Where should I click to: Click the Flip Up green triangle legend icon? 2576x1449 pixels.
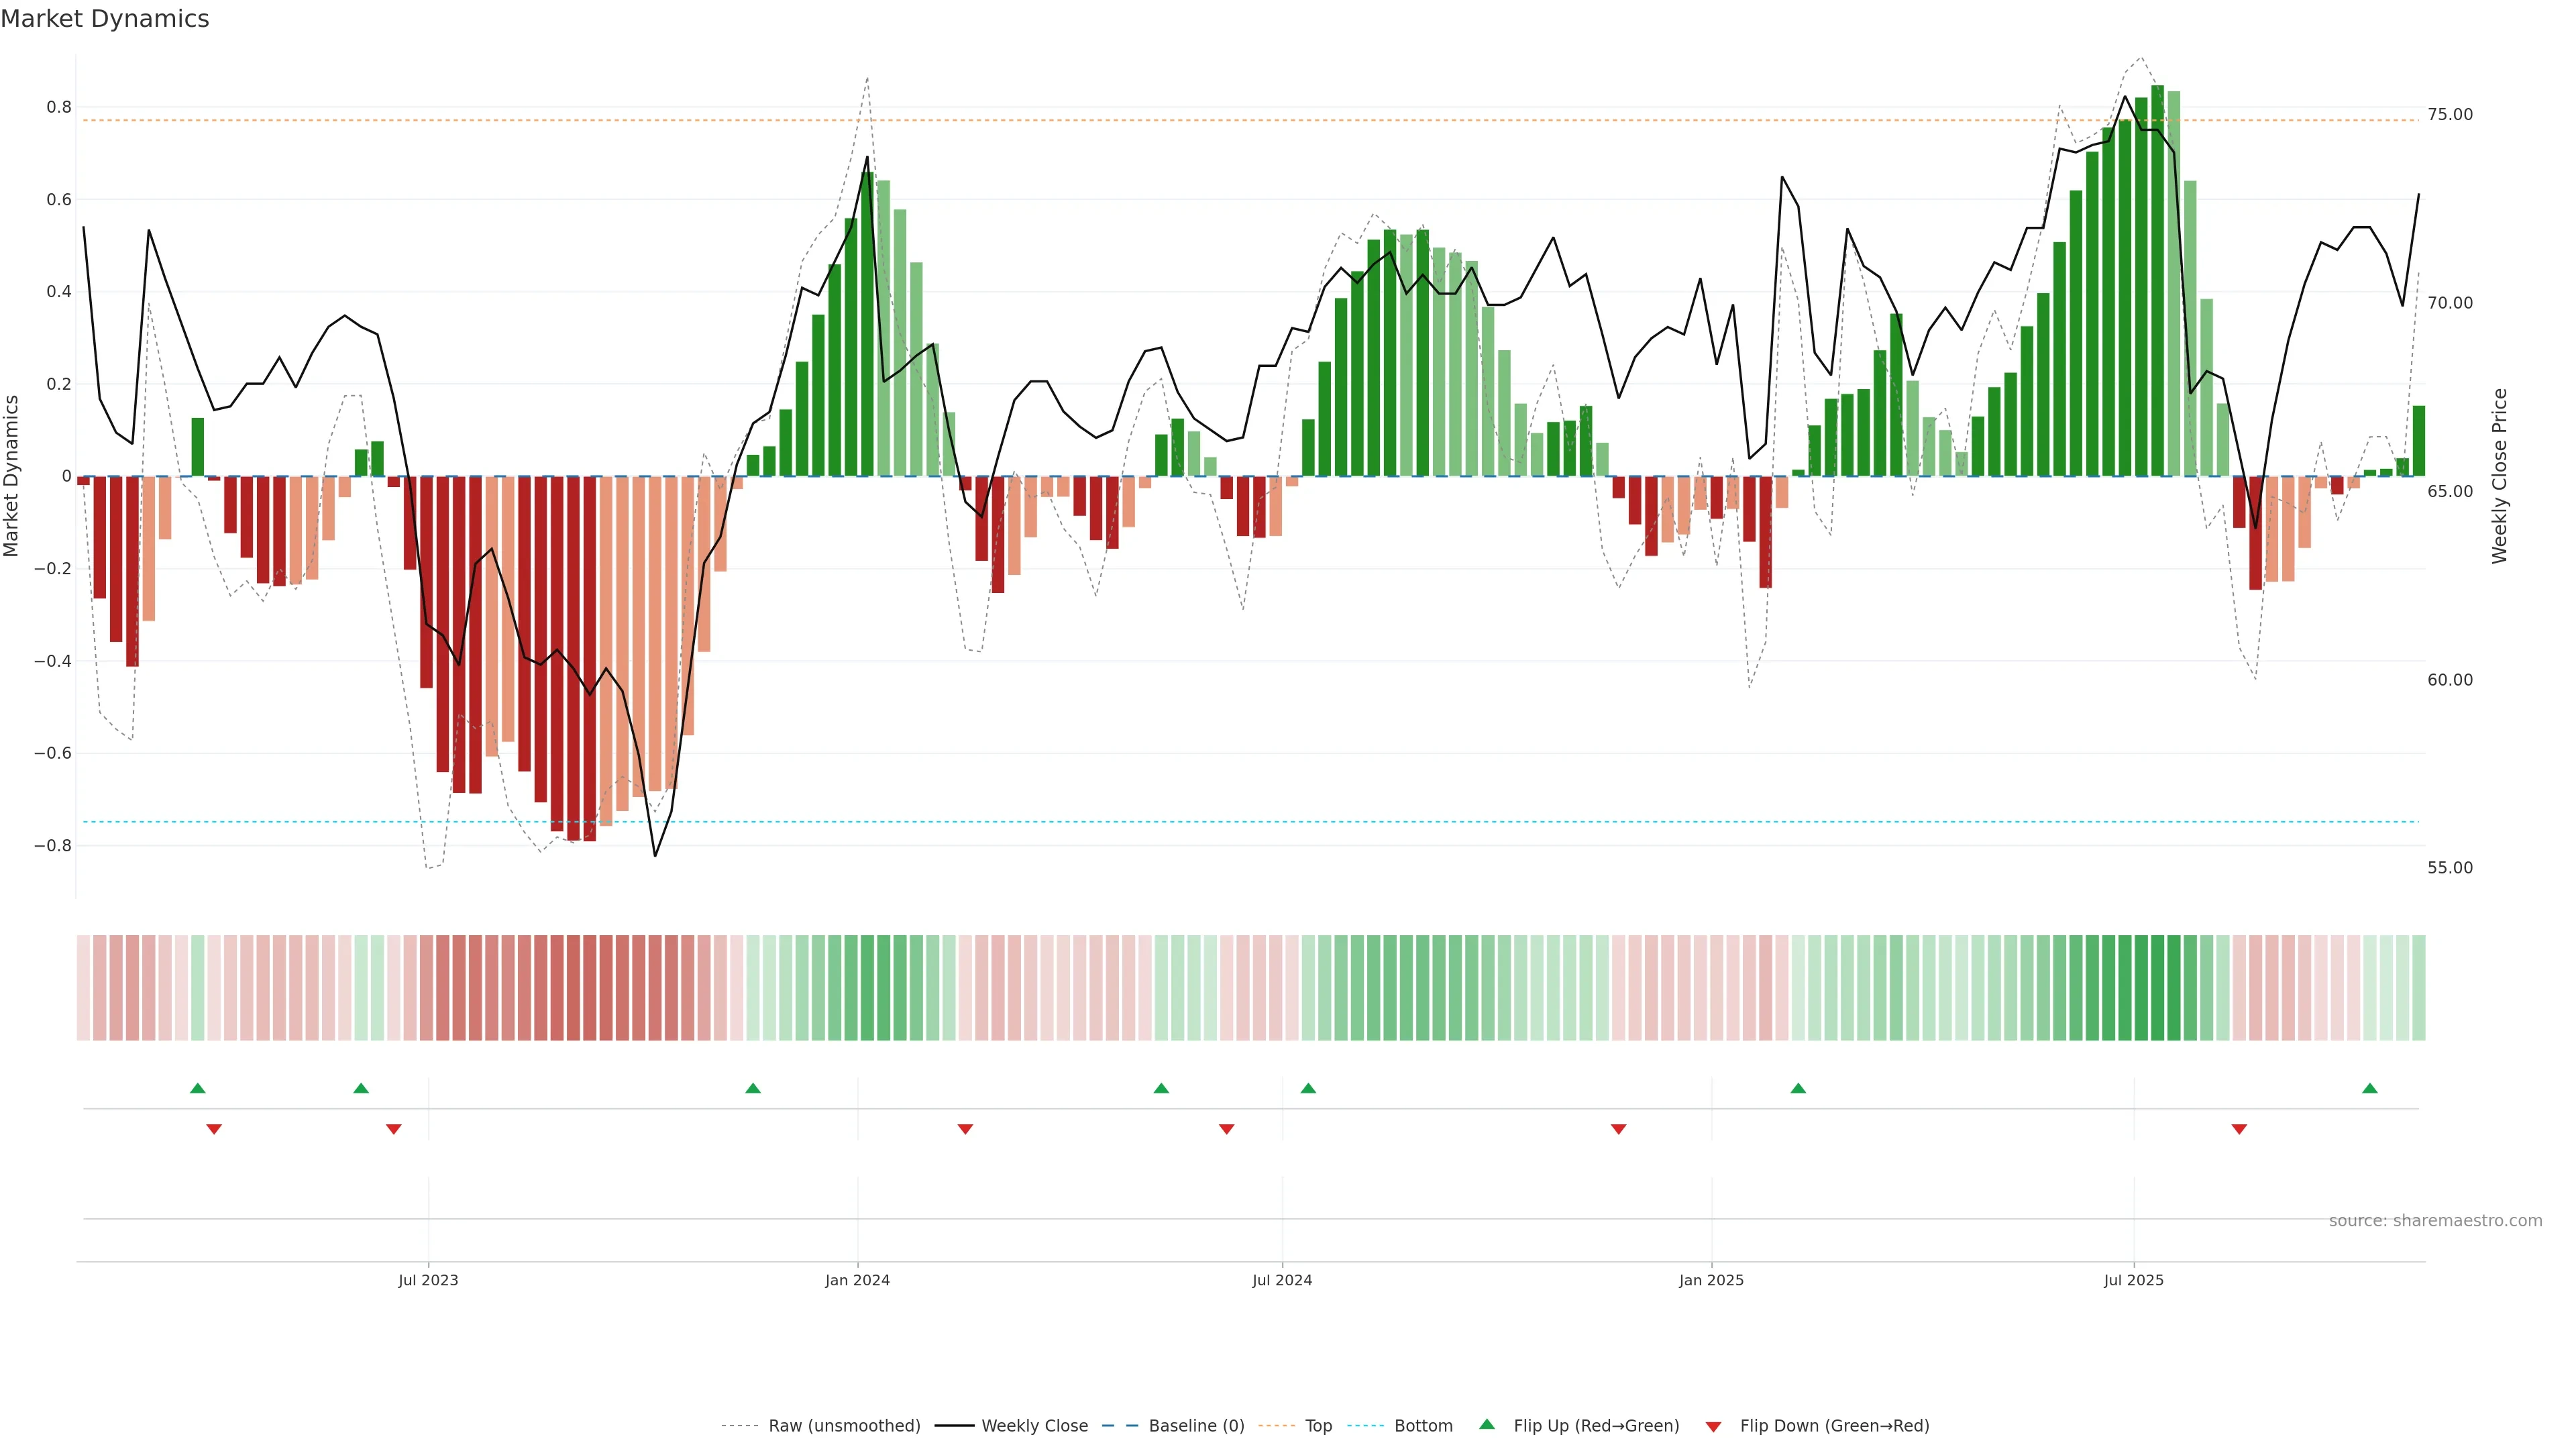[1486, 1424]
